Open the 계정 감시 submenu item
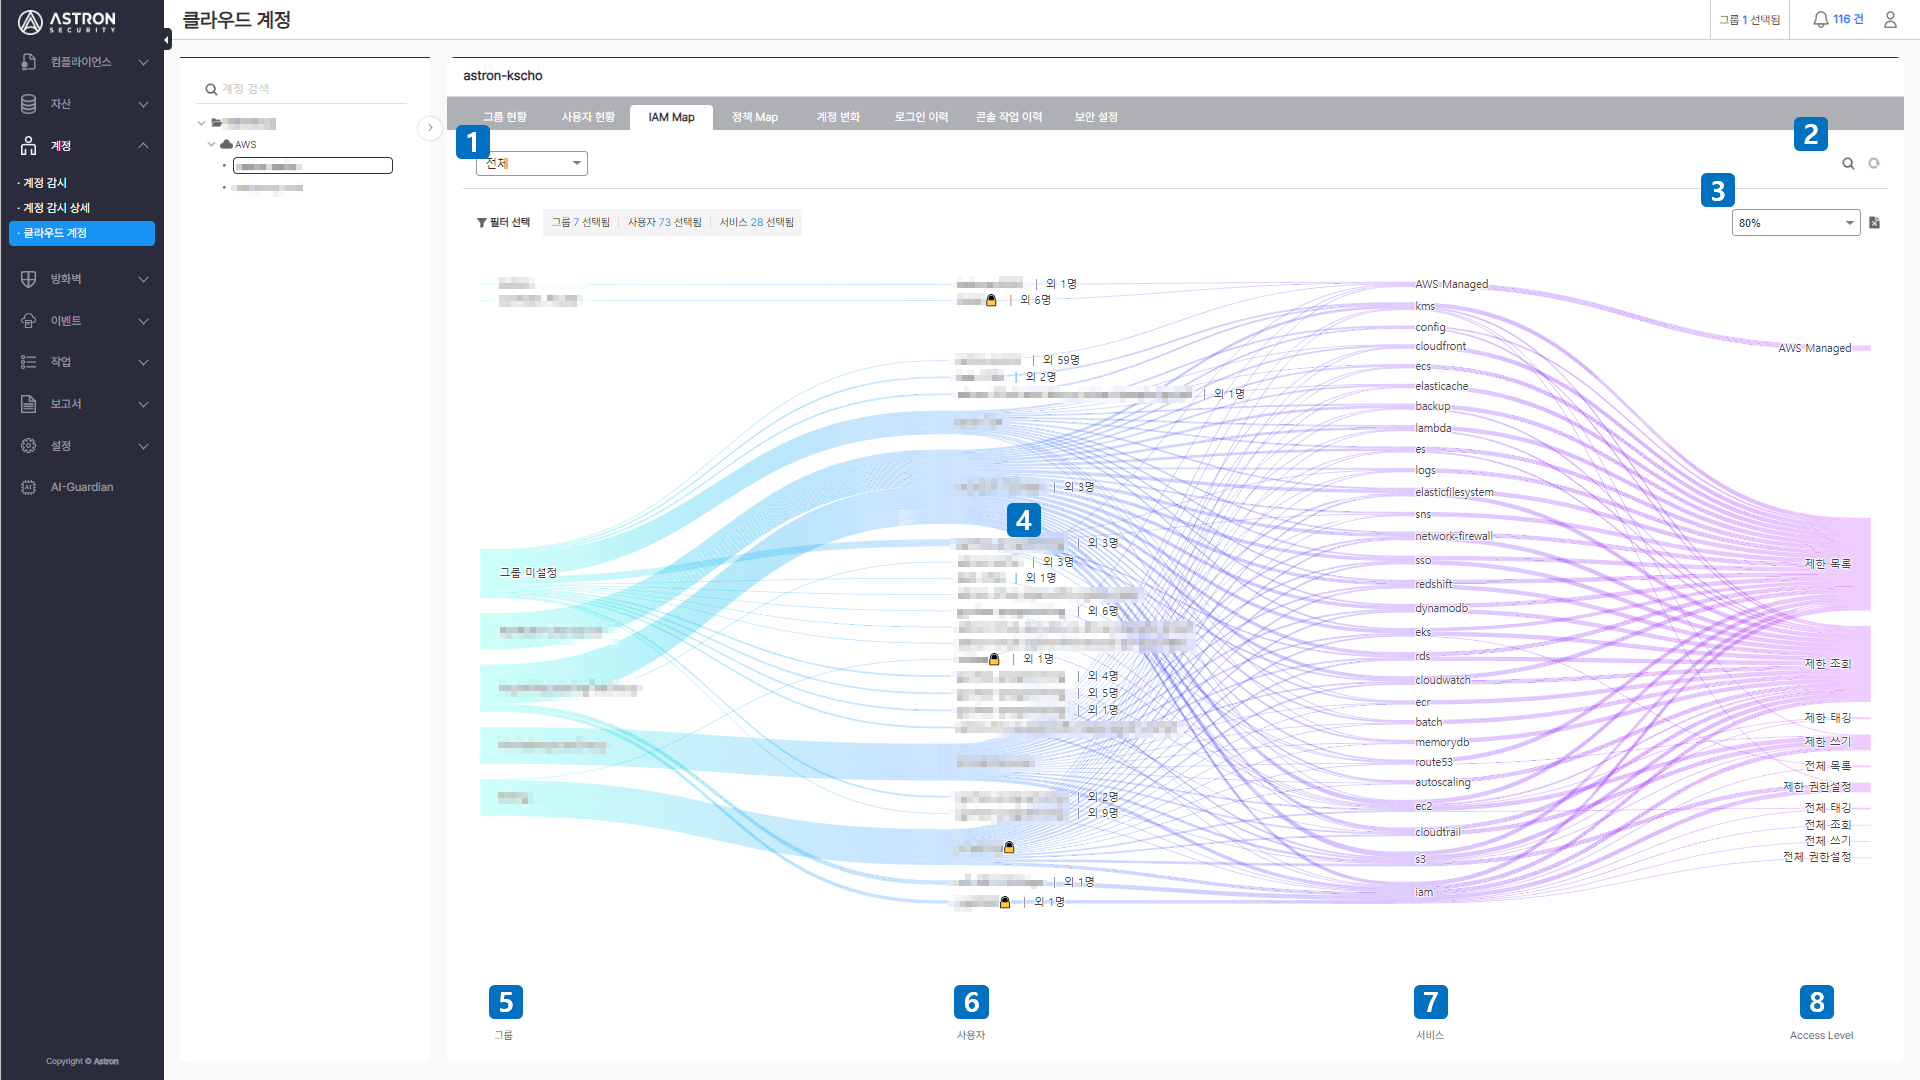1920x1080 pixels. tap(45, 183)
